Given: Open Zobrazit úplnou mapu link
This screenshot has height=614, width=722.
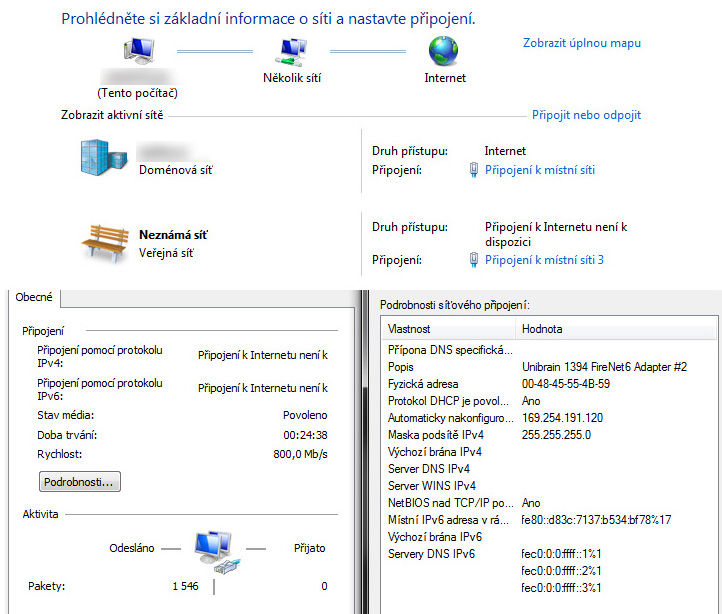Looking at the screenshot, I should point(582,43).
